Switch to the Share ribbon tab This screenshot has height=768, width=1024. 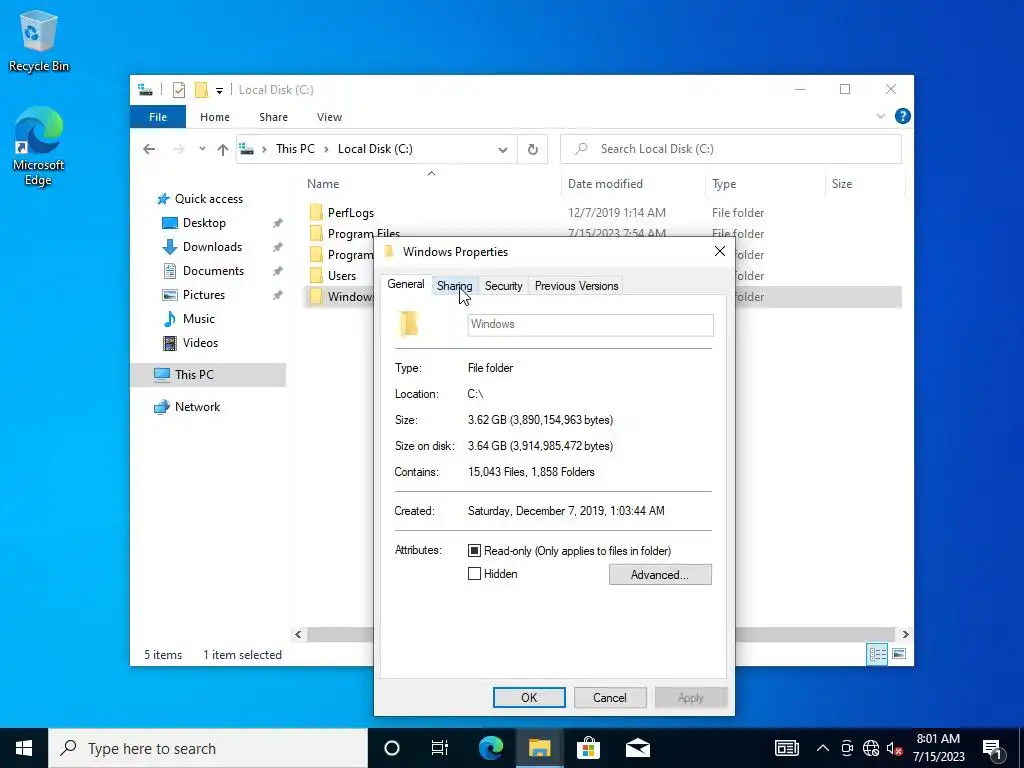[x=273, y=117]
